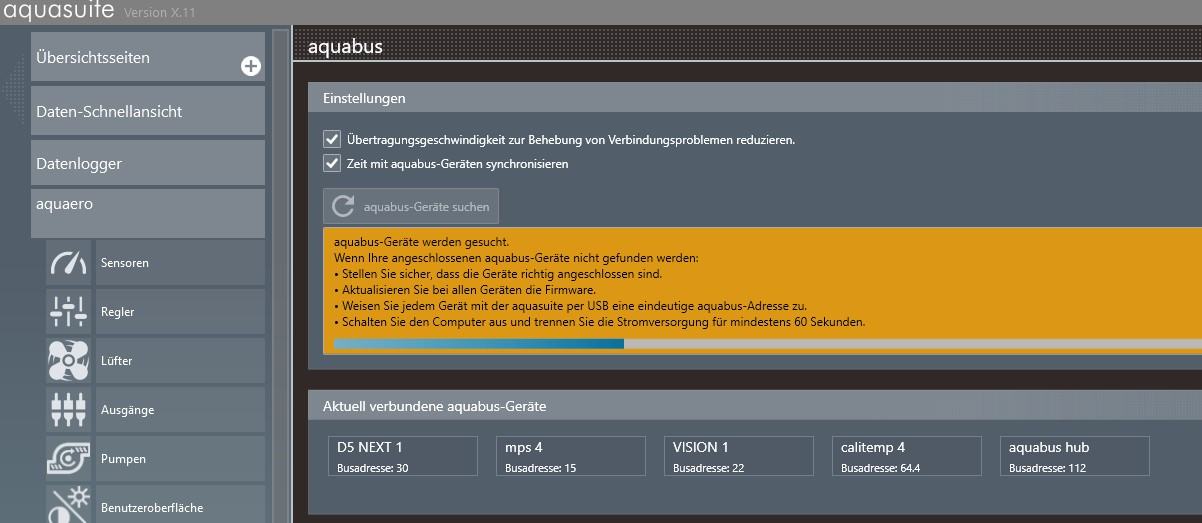This screenshot has width=1202, height=523.
Task: Select the mps 4 device card
Action: [571, 456]
